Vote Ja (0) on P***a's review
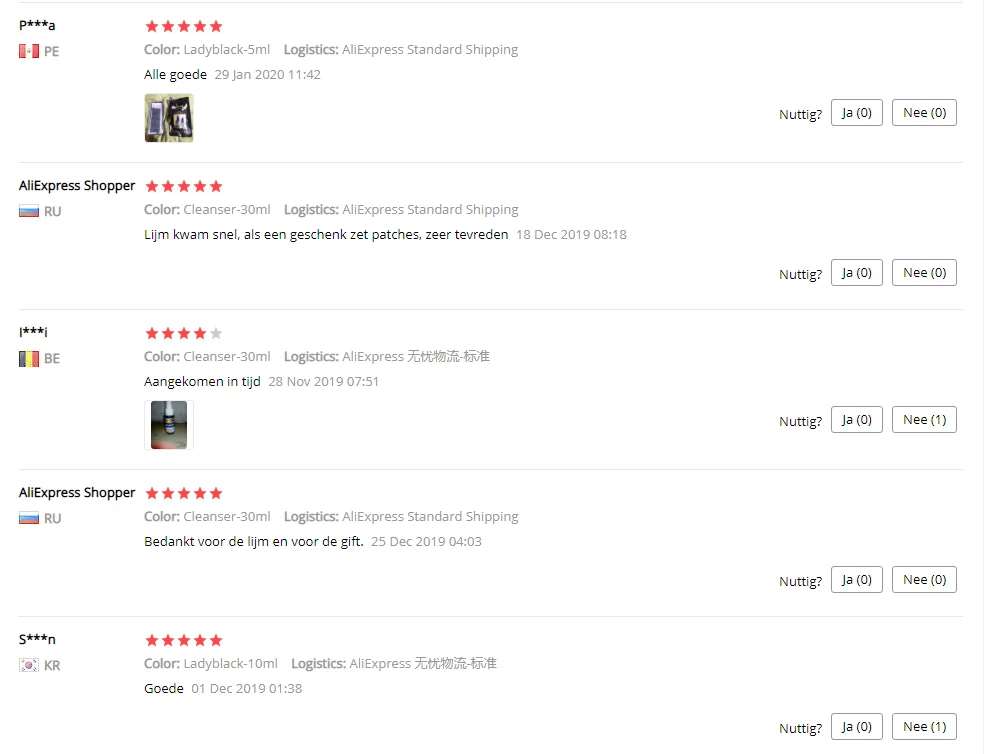 [857, 113]
